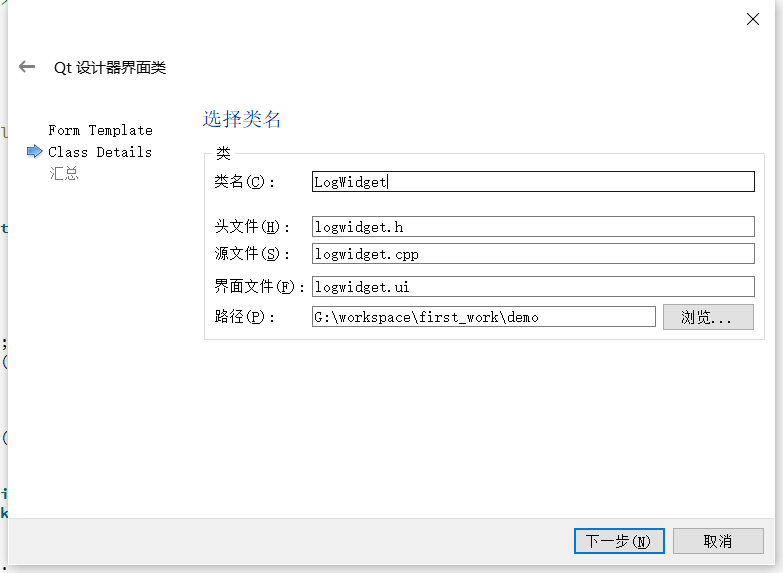The image size is (783, 573).
Task: Click the 路径(P) label
Action: [244, 317]
